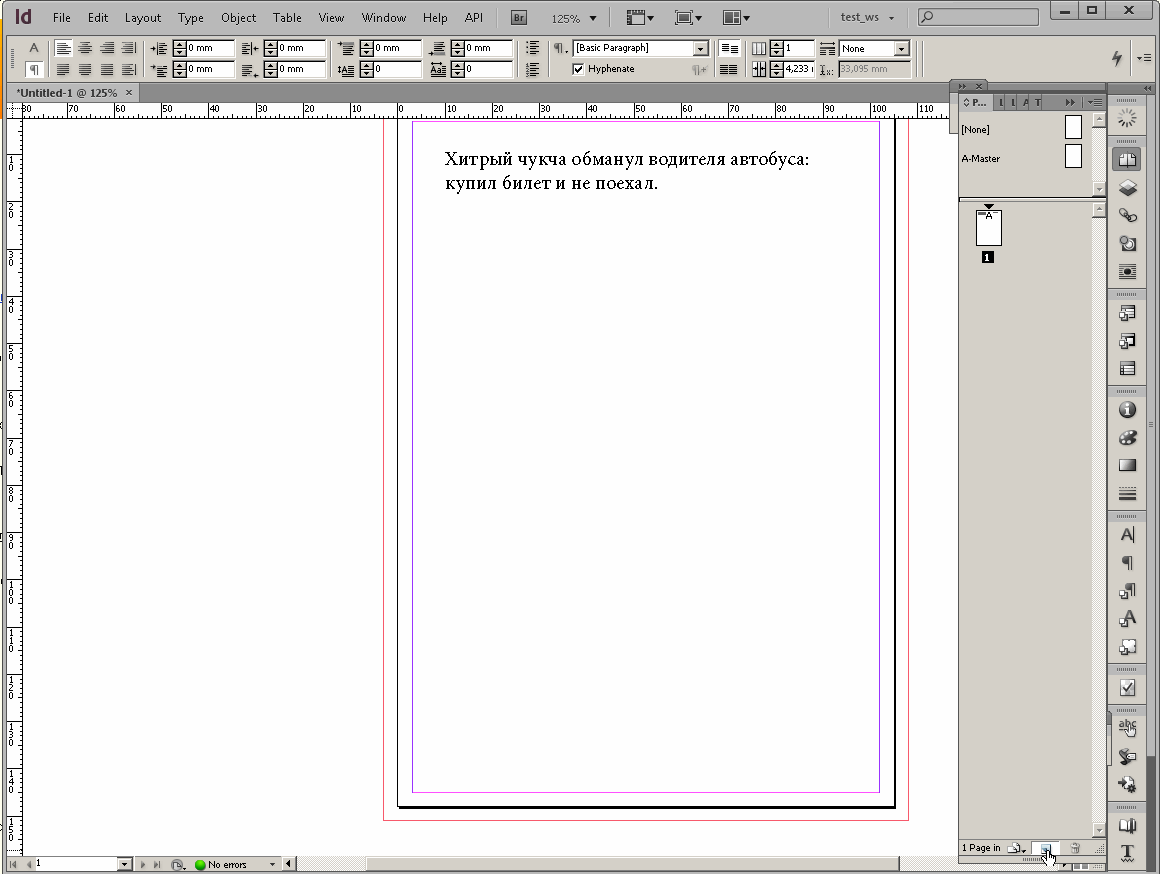This screenshot has height=874, width=1160.
Task: Open the Character panel icon in dock
Action: click(x=1127, y=535)
